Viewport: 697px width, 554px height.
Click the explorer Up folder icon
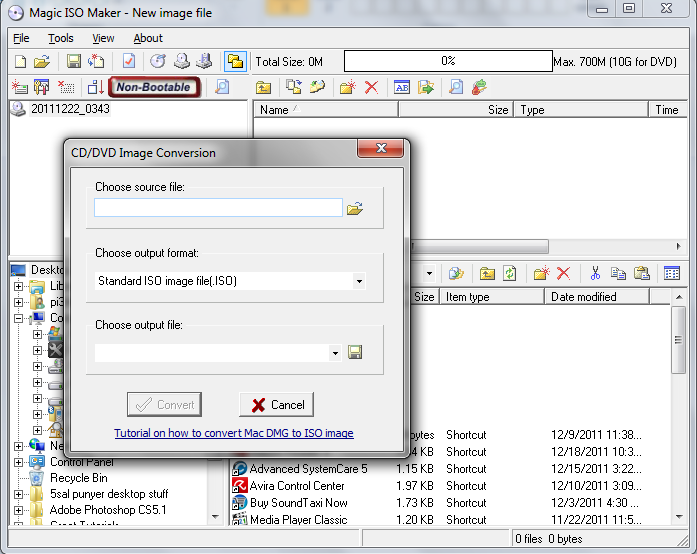pos(487,273)
